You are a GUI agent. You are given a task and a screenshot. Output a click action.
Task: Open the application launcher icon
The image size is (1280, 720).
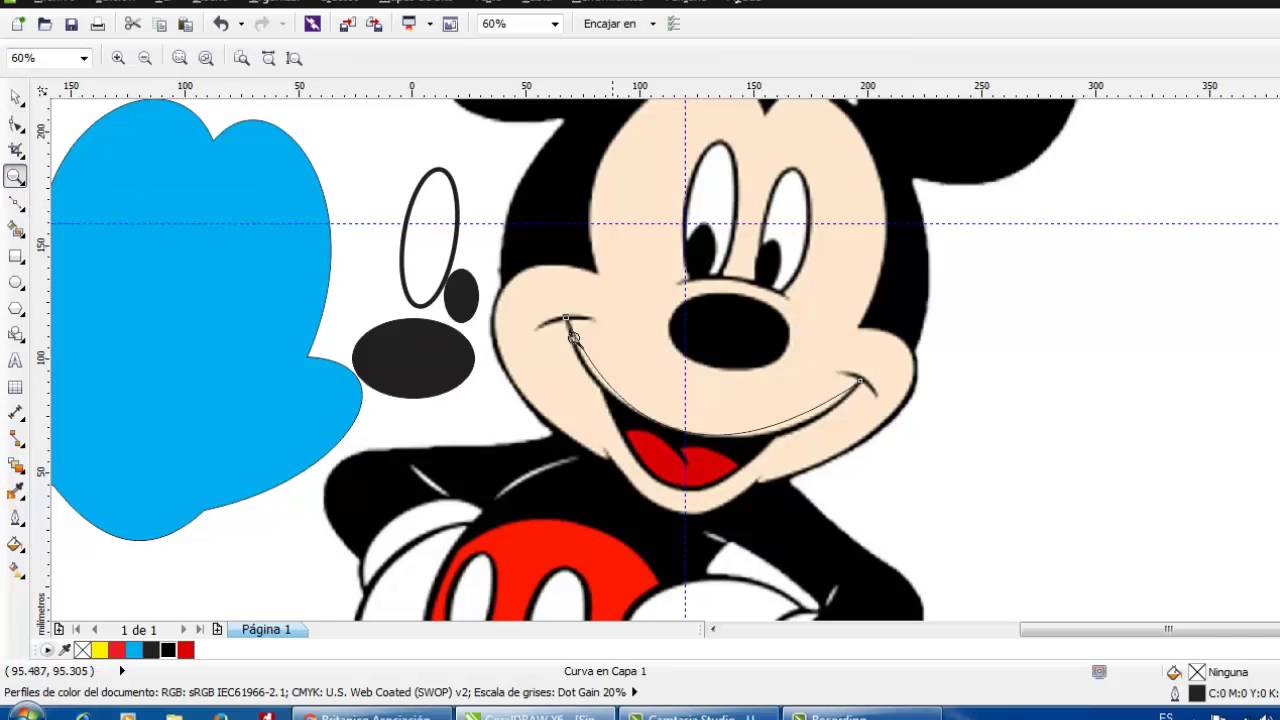[x=409, y=24]
